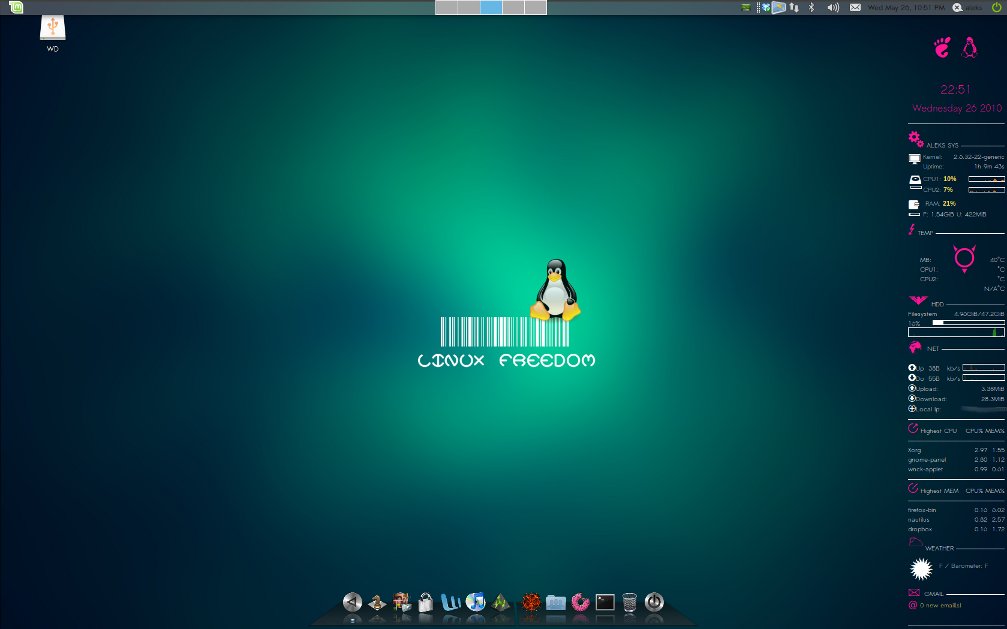Click the RAM 21% reading
This screenshot has height=629, width=1007.
(x=941, y=203)
